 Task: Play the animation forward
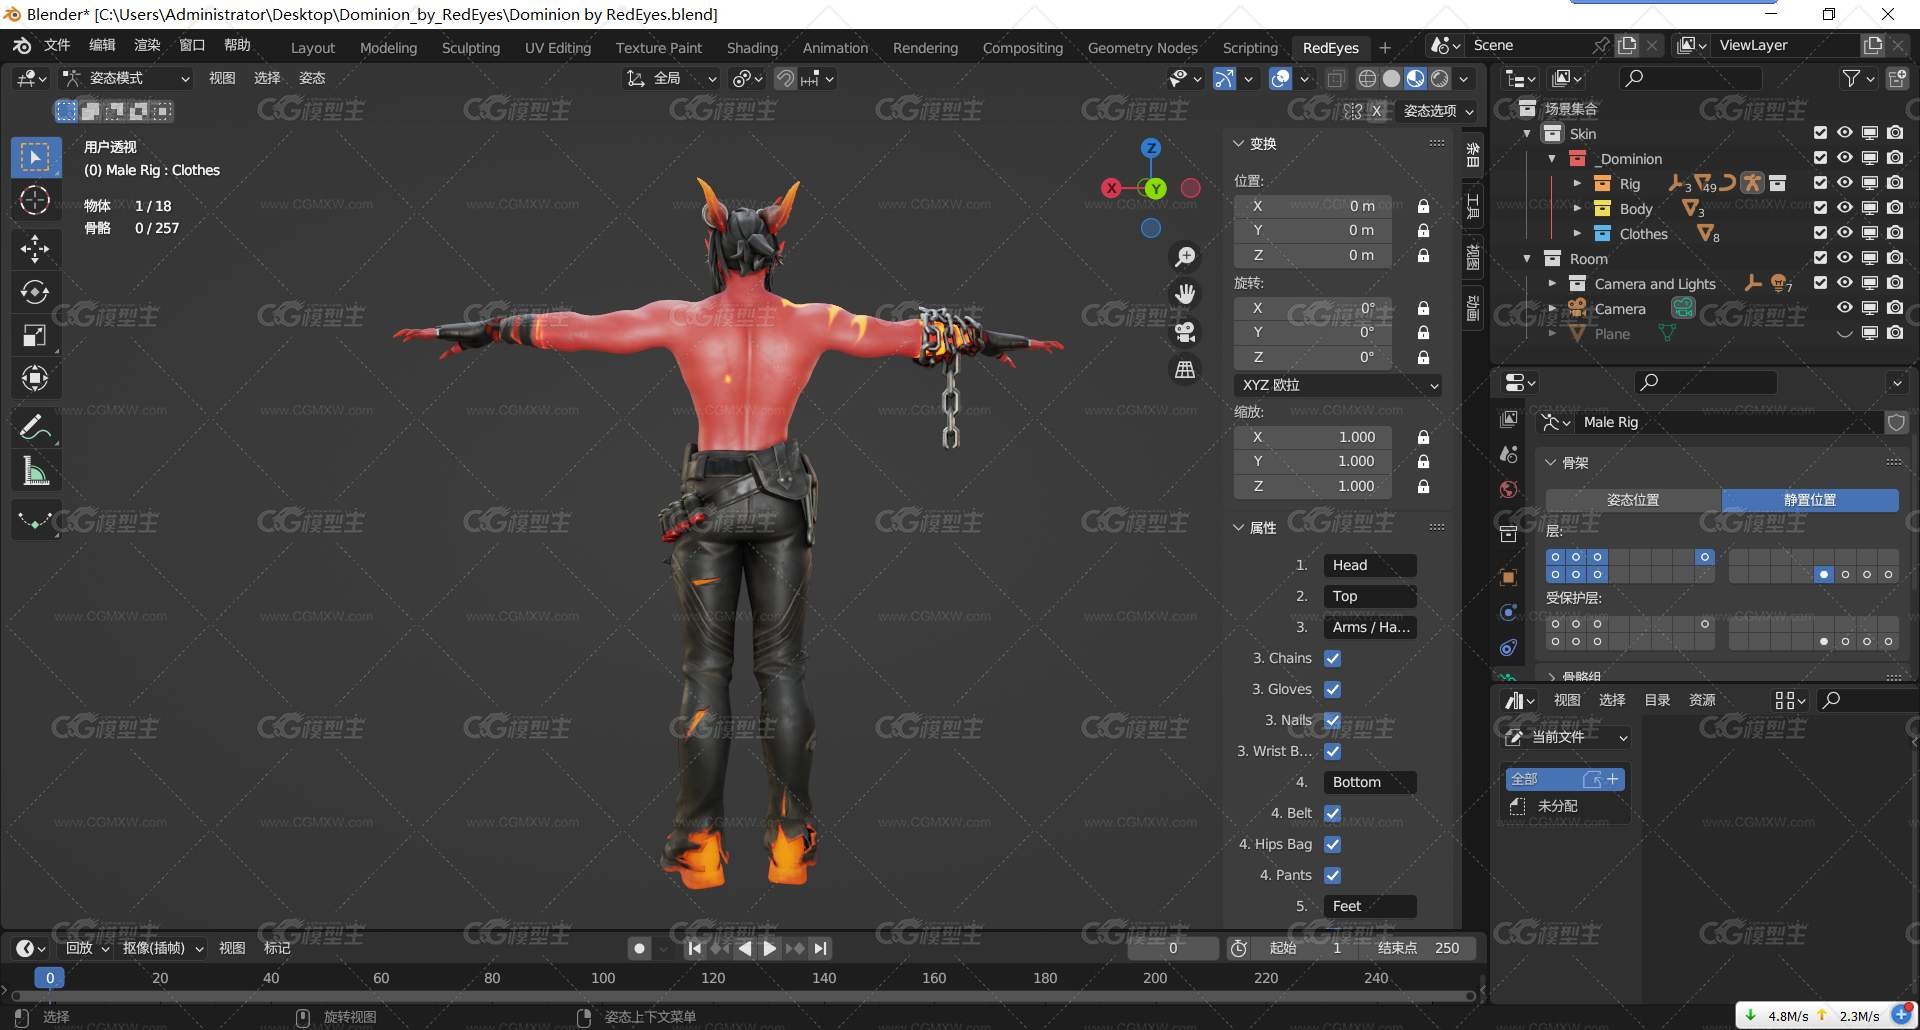point(769,948)
